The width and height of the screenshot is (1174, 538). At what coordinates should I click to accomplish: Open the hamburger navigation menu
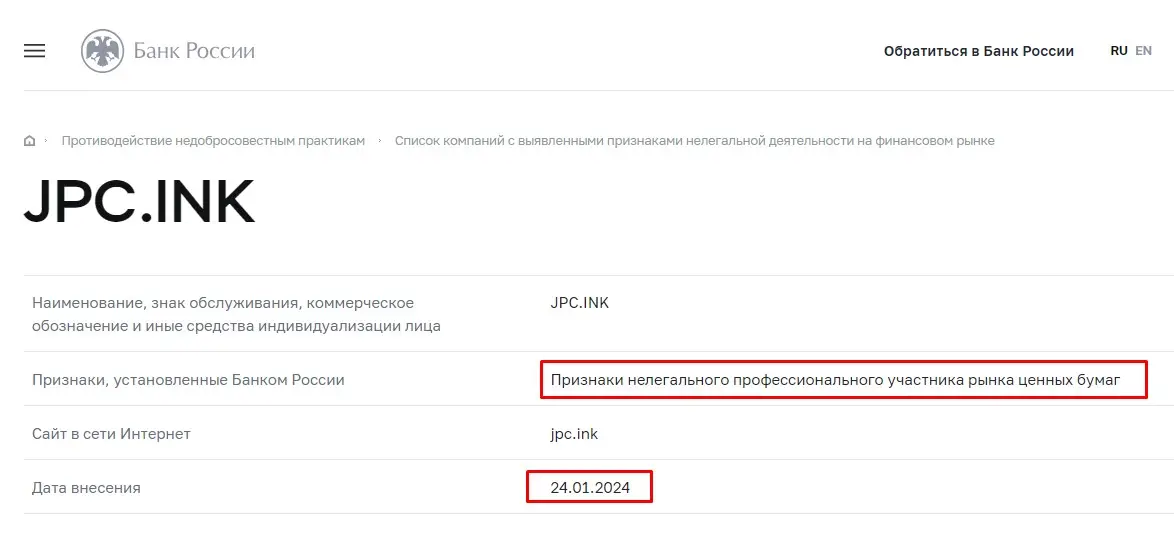[34, 51]
